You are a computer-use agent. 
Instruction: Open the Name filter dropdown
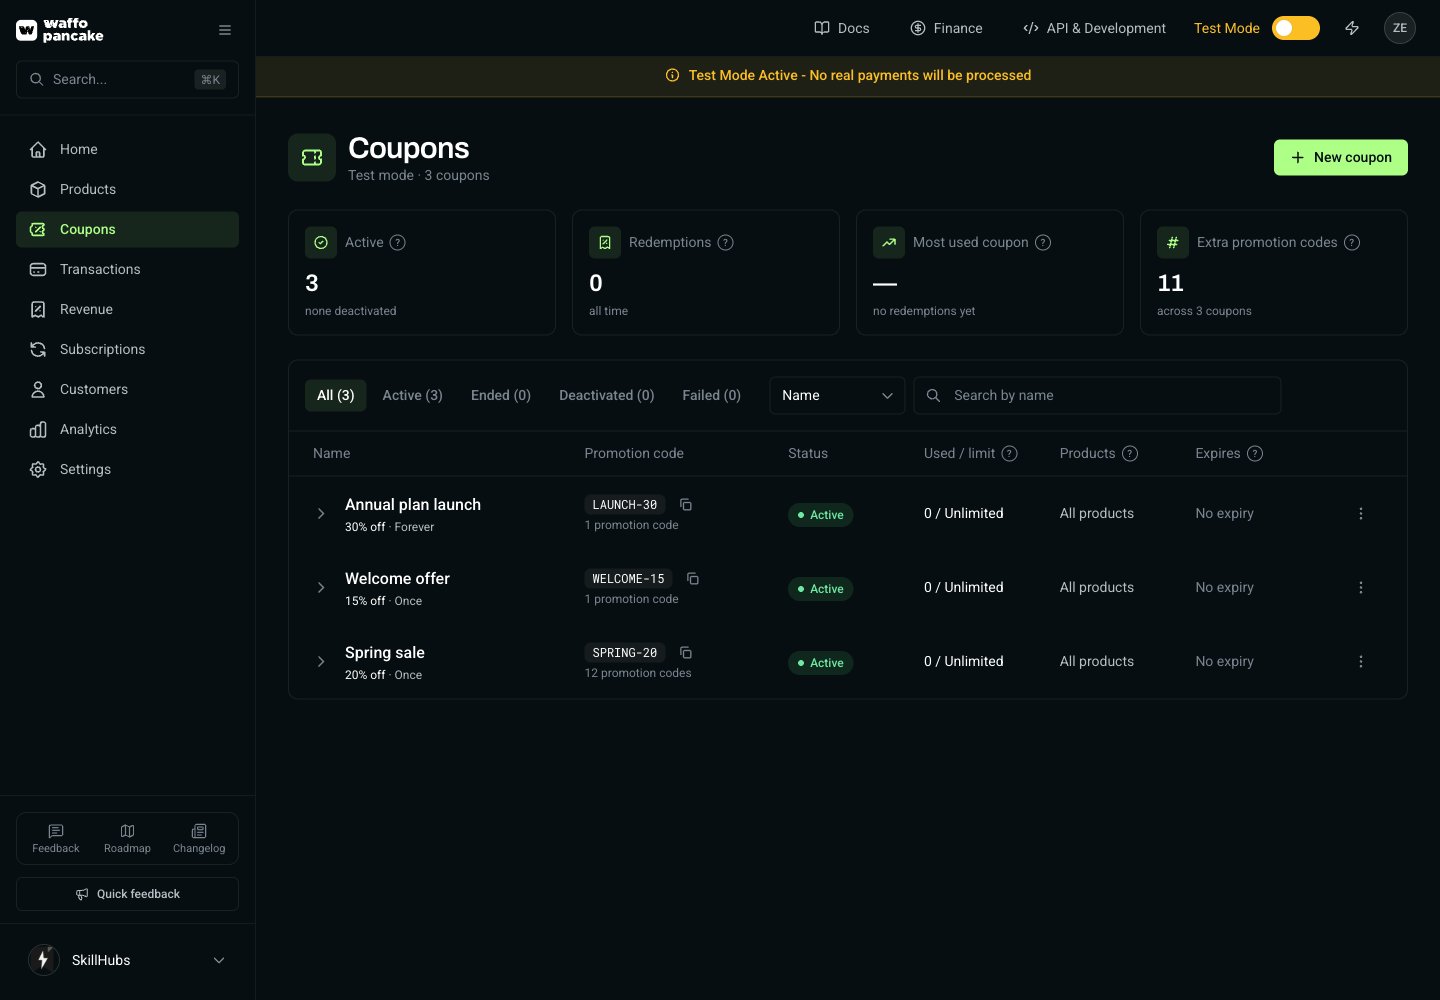click(837, 395)
